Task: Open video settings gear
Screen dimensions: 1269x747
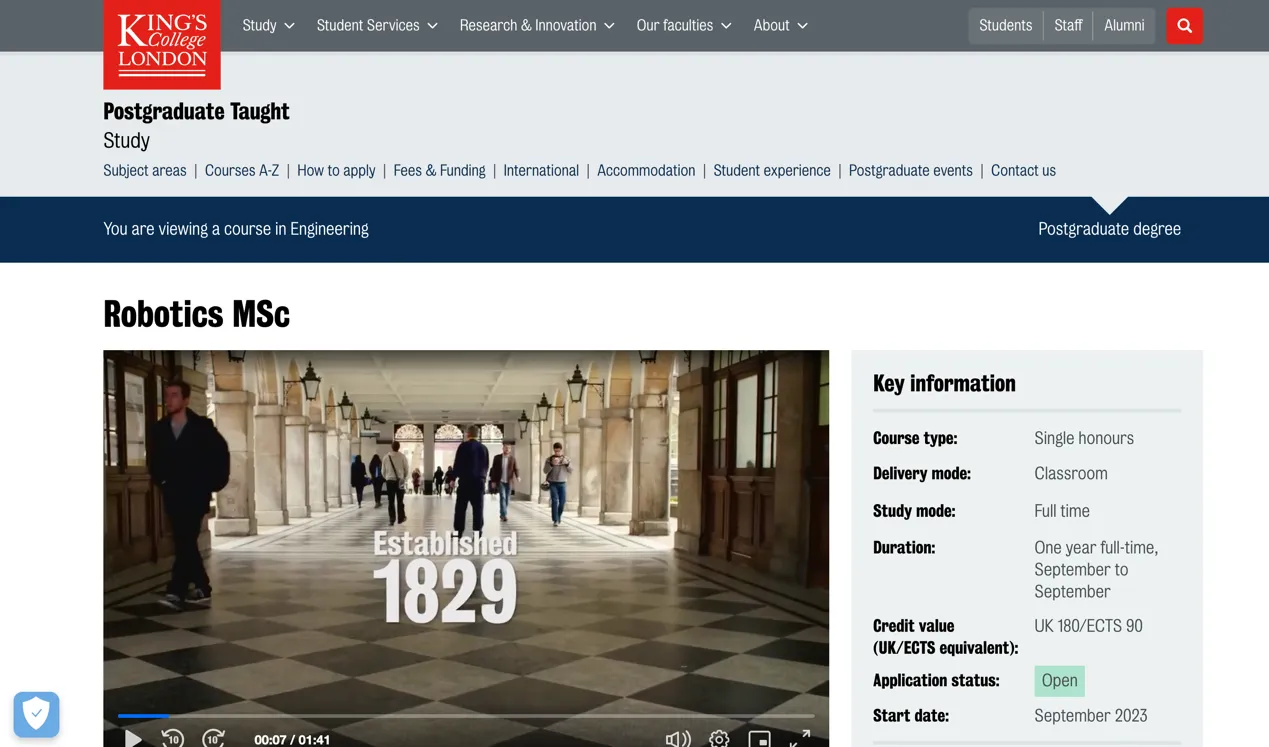Action: click(719, 739)
